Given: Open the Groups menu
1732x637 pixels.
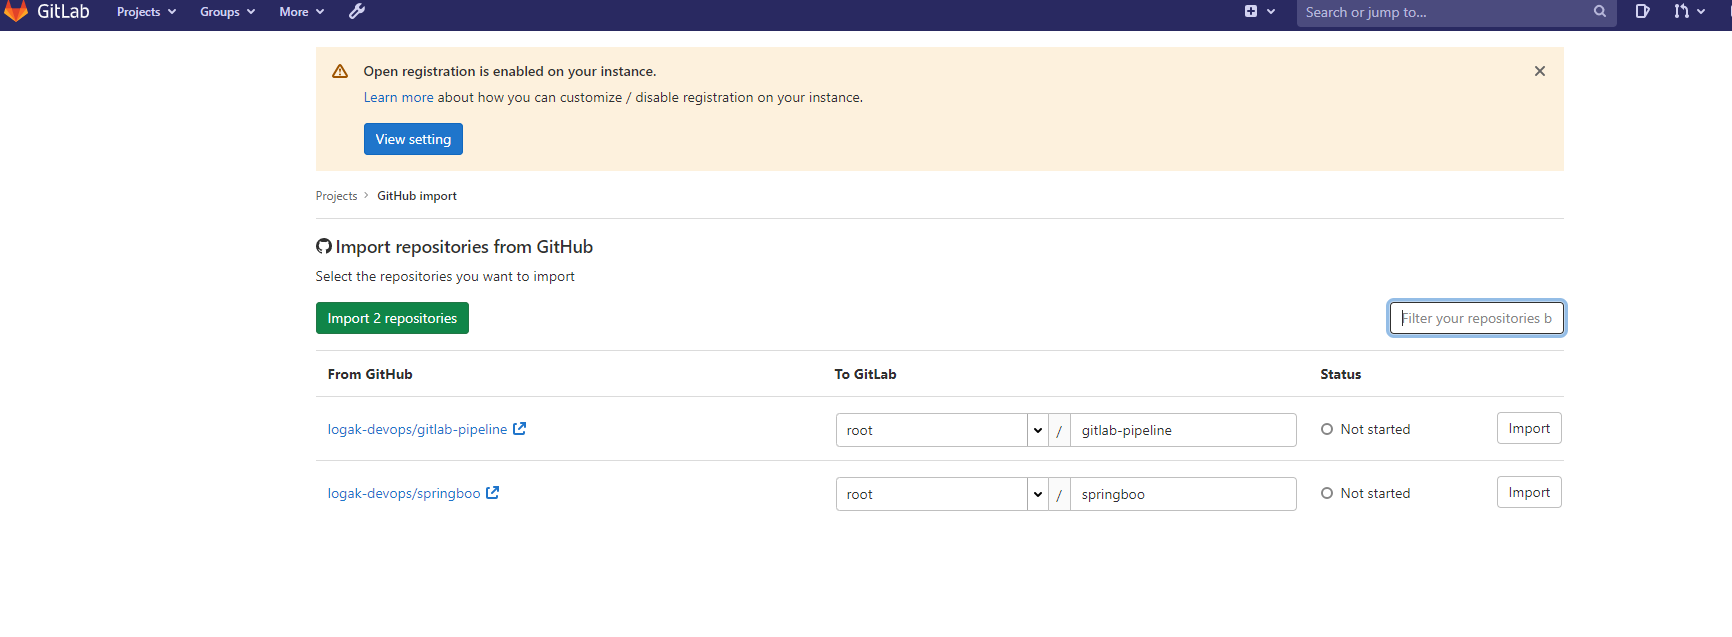Looking at the screenshot, I should tap(227, 12).
